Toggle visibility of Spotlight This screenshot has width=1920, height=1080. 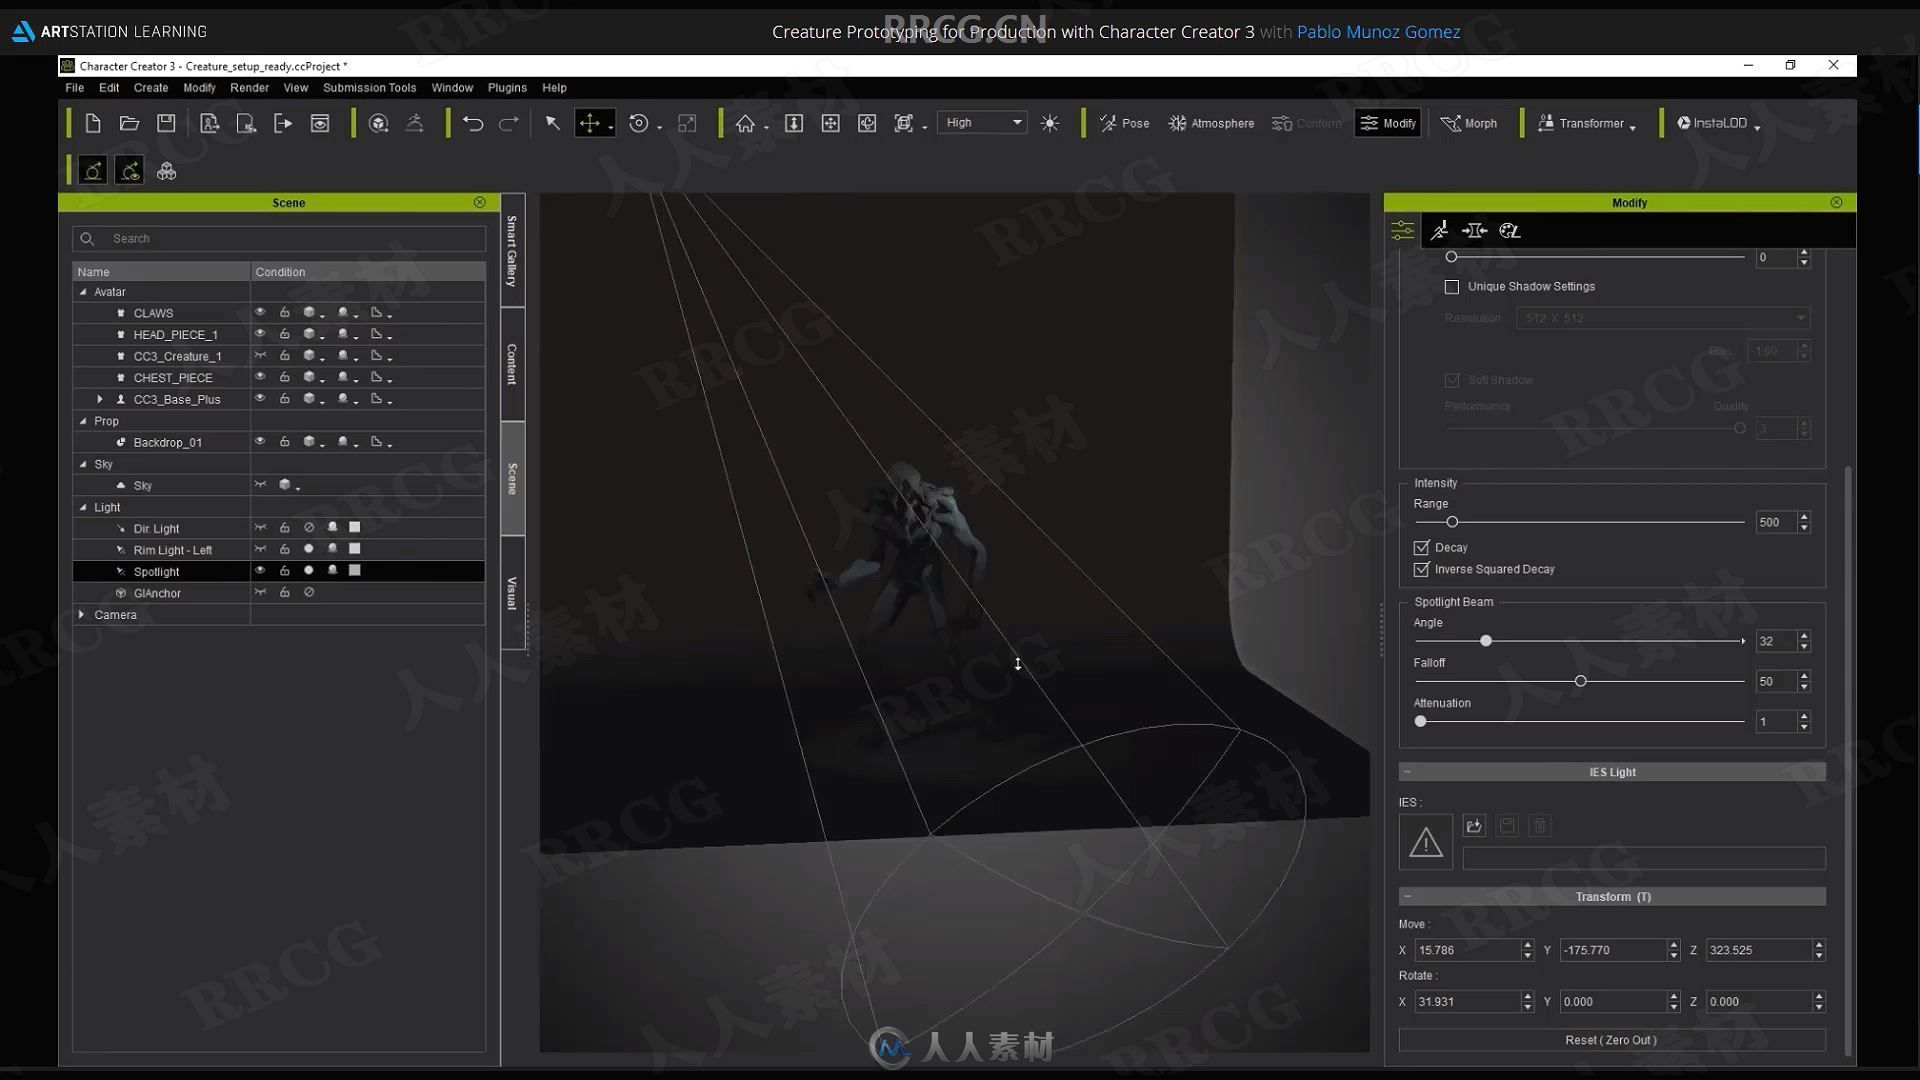point(260,570)
